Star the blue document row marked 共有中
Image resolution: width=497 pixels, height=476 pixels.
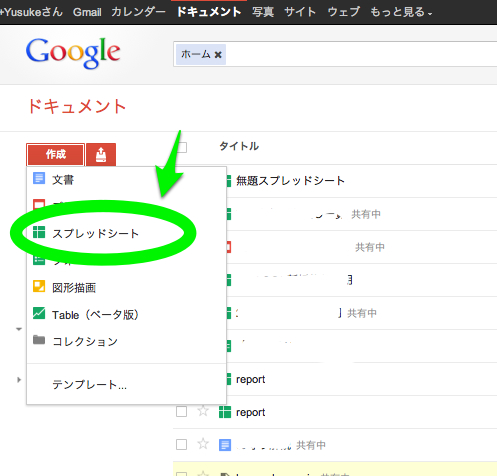pos(203,444)
